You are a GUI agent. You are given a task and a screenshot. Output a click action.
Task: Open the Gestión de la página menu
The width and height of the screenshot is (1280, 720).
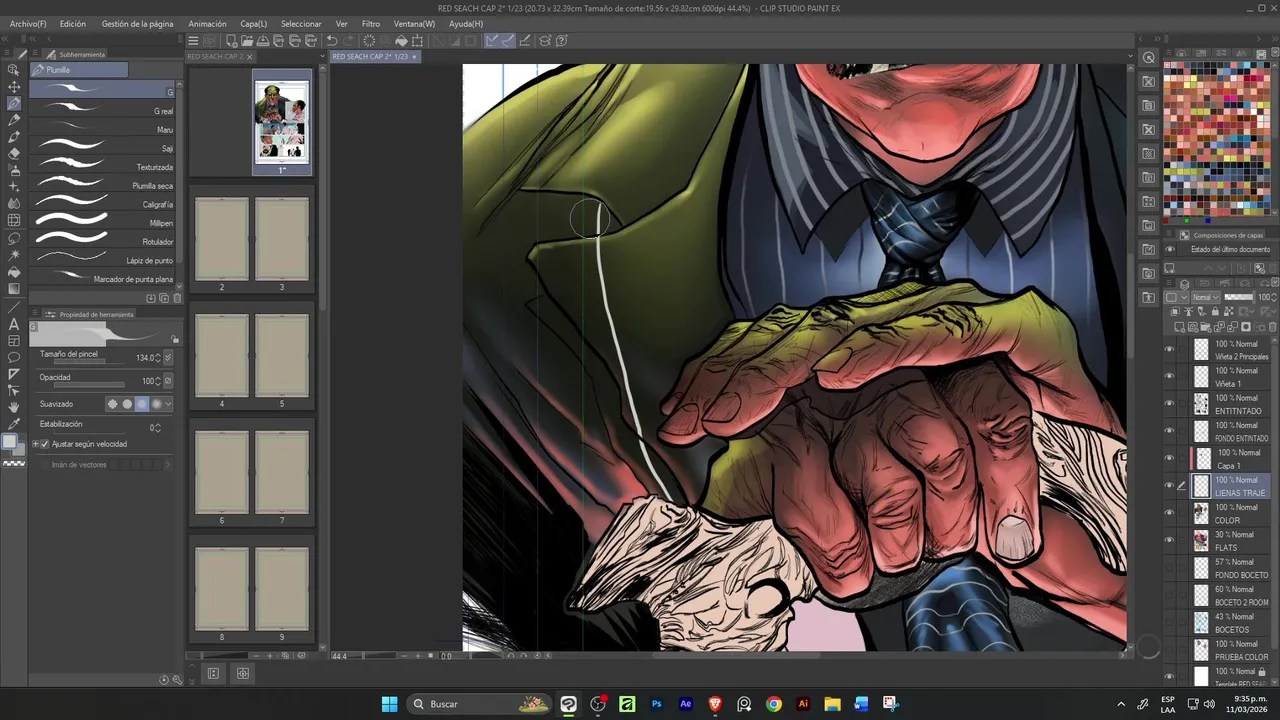click(137, 23)
